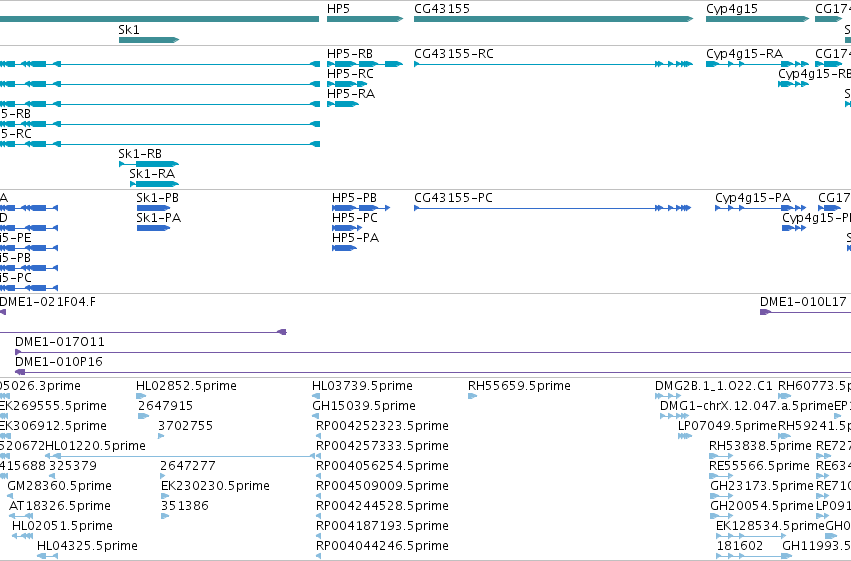The height and width of the screenshot is (561, 851).
Task: Click the HP5-PC protein feature
Action: click(347, 228)
